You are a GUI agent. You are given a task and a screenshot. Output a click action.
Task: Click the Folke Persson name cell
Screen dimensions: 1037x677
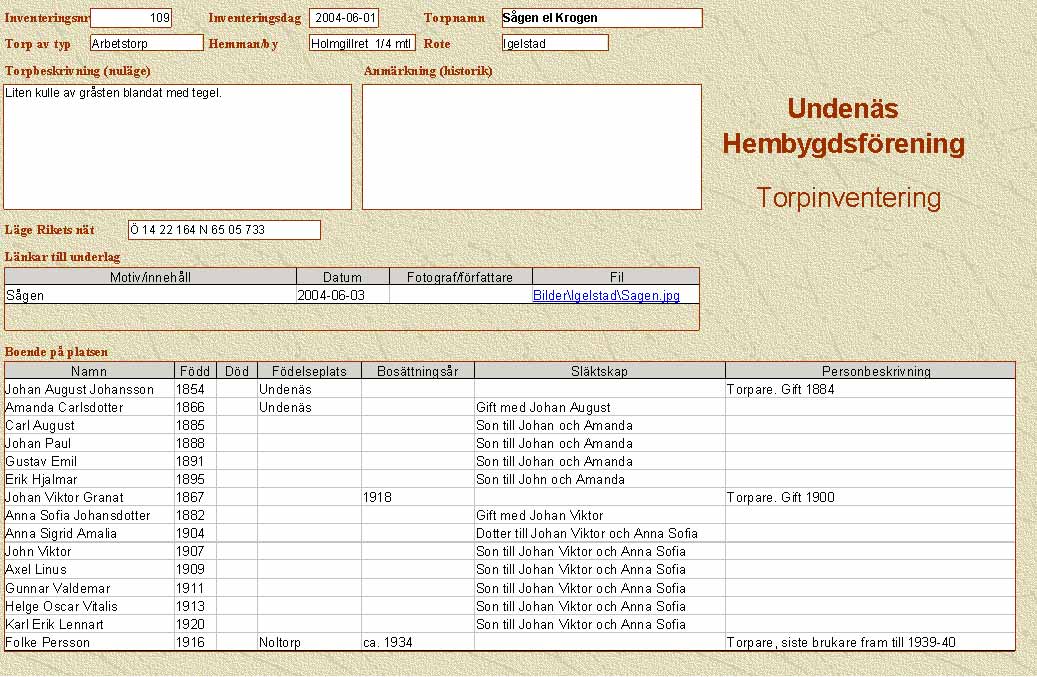(89, 642)
